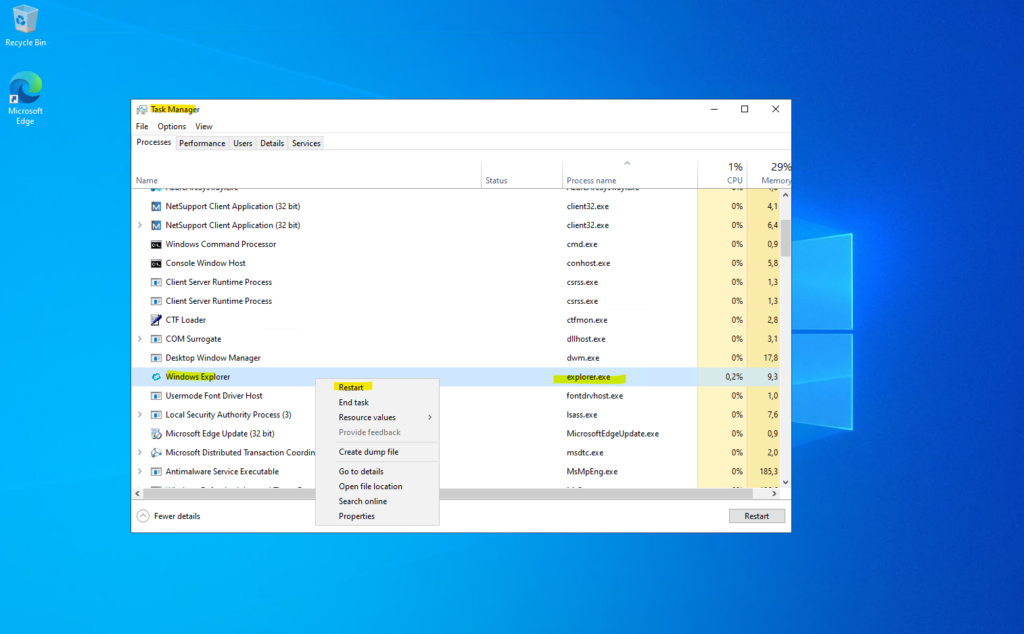Click the Microsoft Edge Update process icon
The image size is (1024, 634).
point(156,433)
